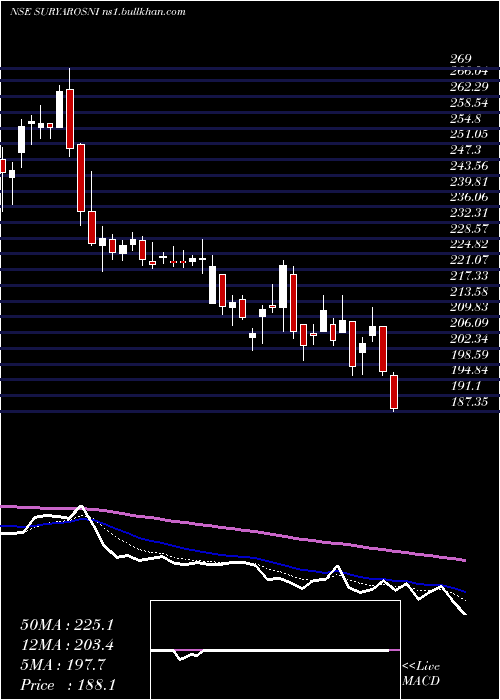Click the Price : 188.1 readout
The image size is (500, 700).
coord(67,685)
